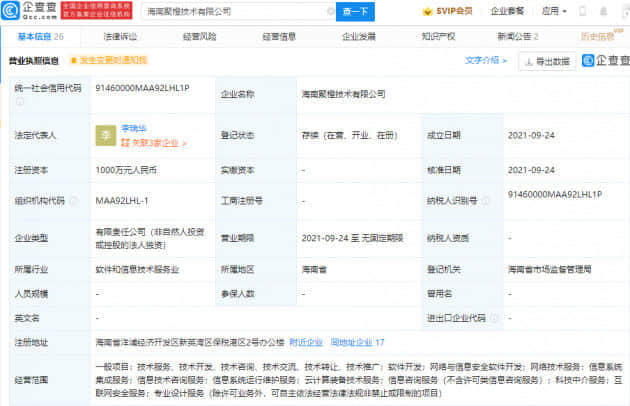Click the 参保人数 label

237,294
